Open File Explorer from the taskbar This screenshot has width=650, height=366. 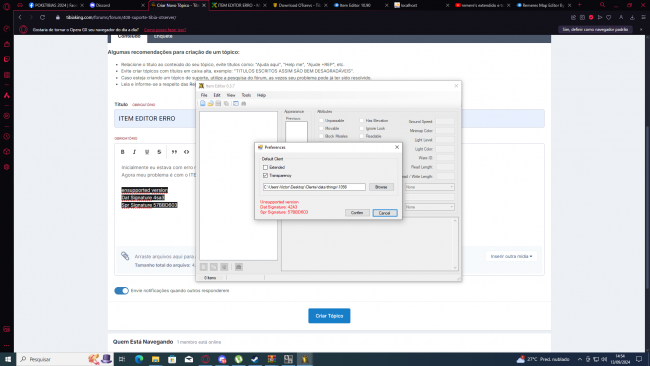click(155, 359)
